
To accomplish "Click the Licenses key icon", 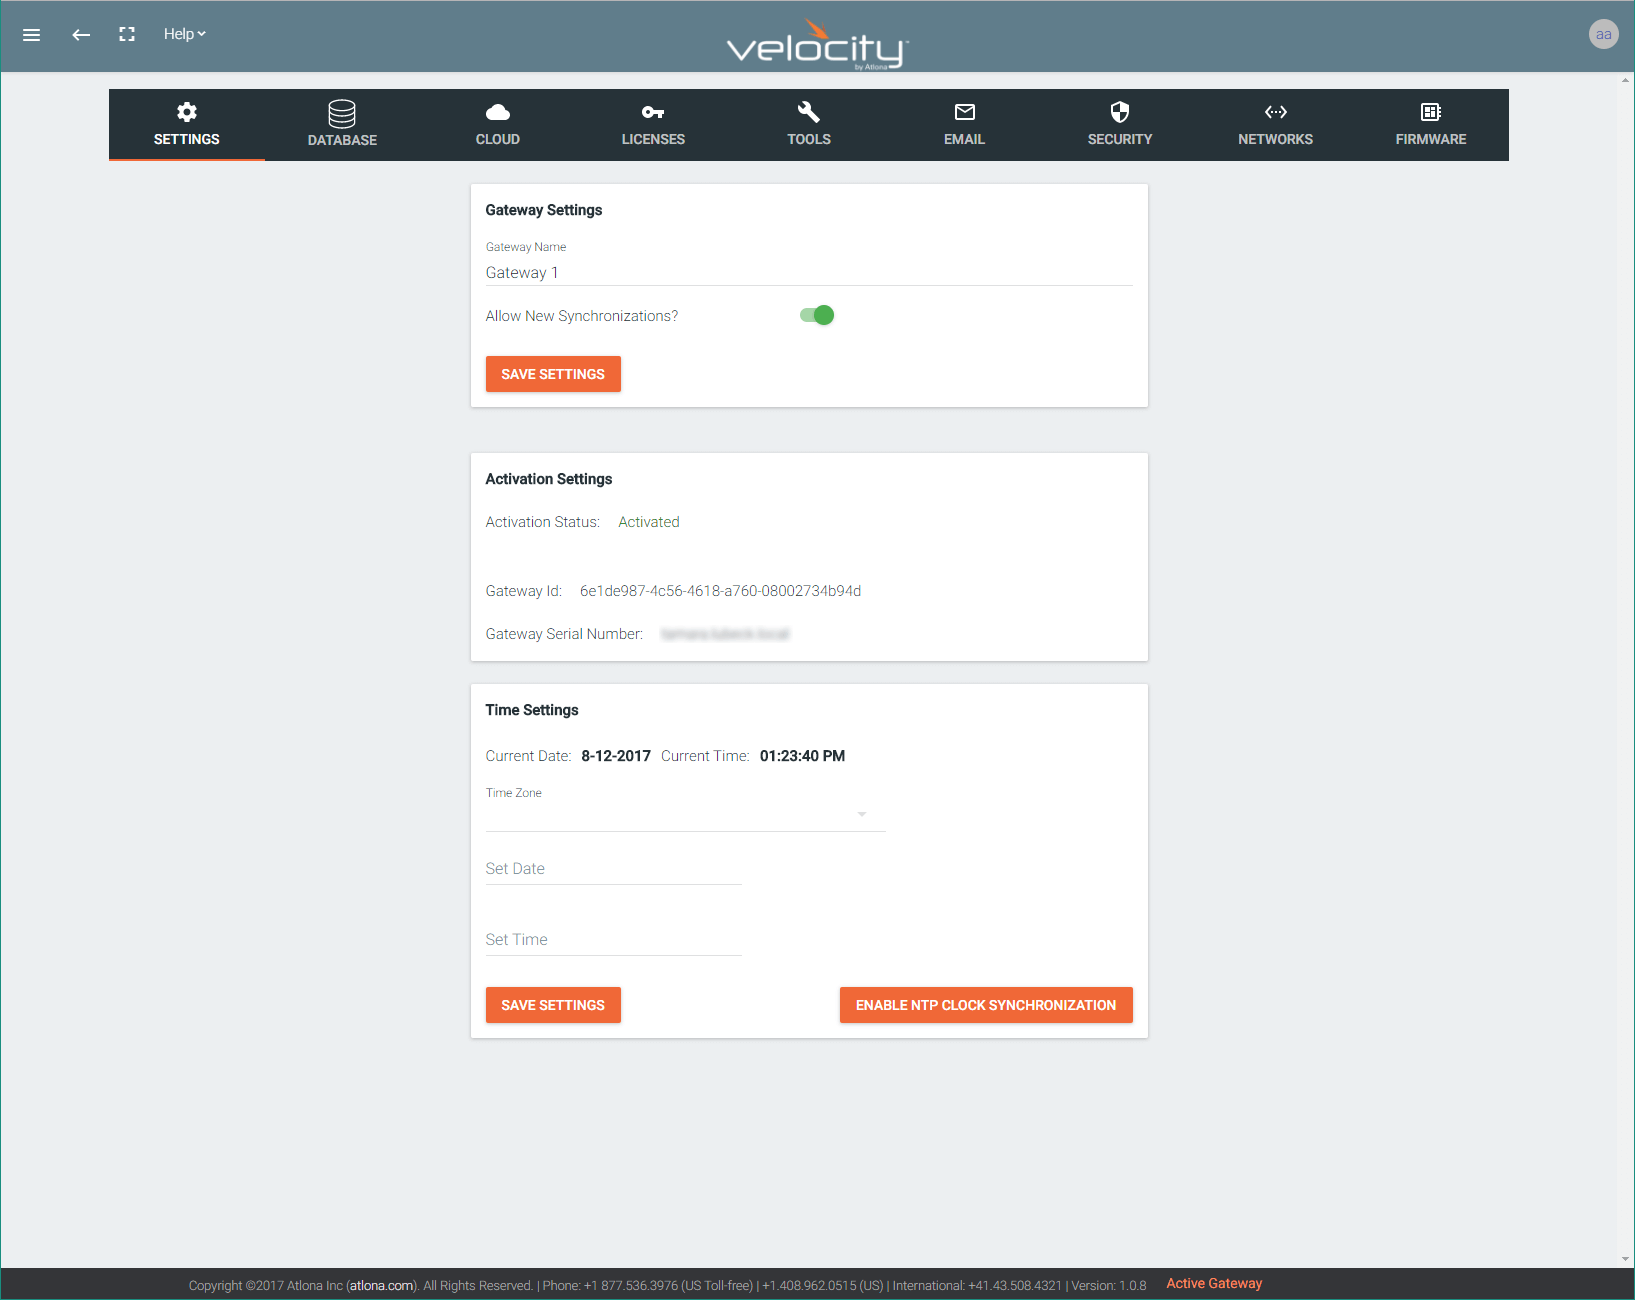I will point(653,112).
